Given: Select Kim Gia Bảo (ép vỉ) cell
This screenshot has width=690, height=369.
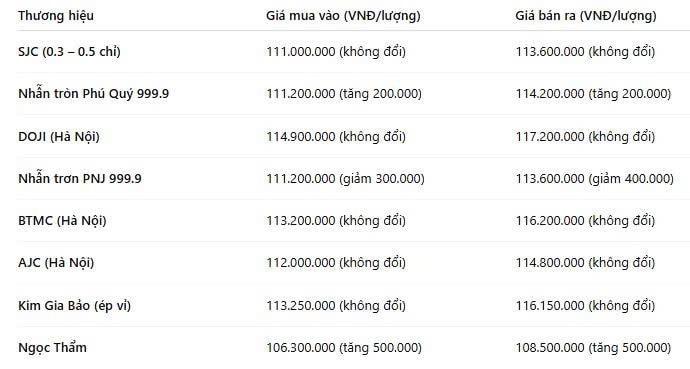Looking at the screenshot, I should tap(74, 305).
